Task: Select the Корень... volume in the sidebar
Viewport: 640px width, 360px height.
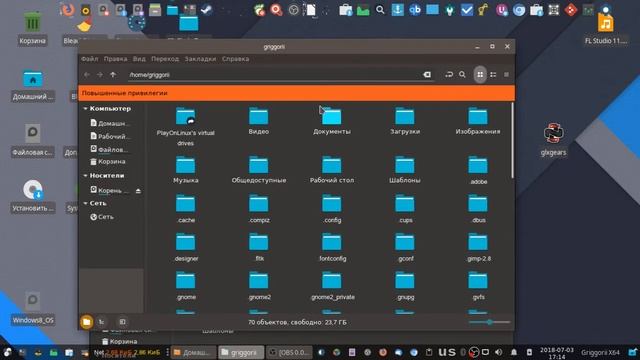Action: tap(109, 190)
